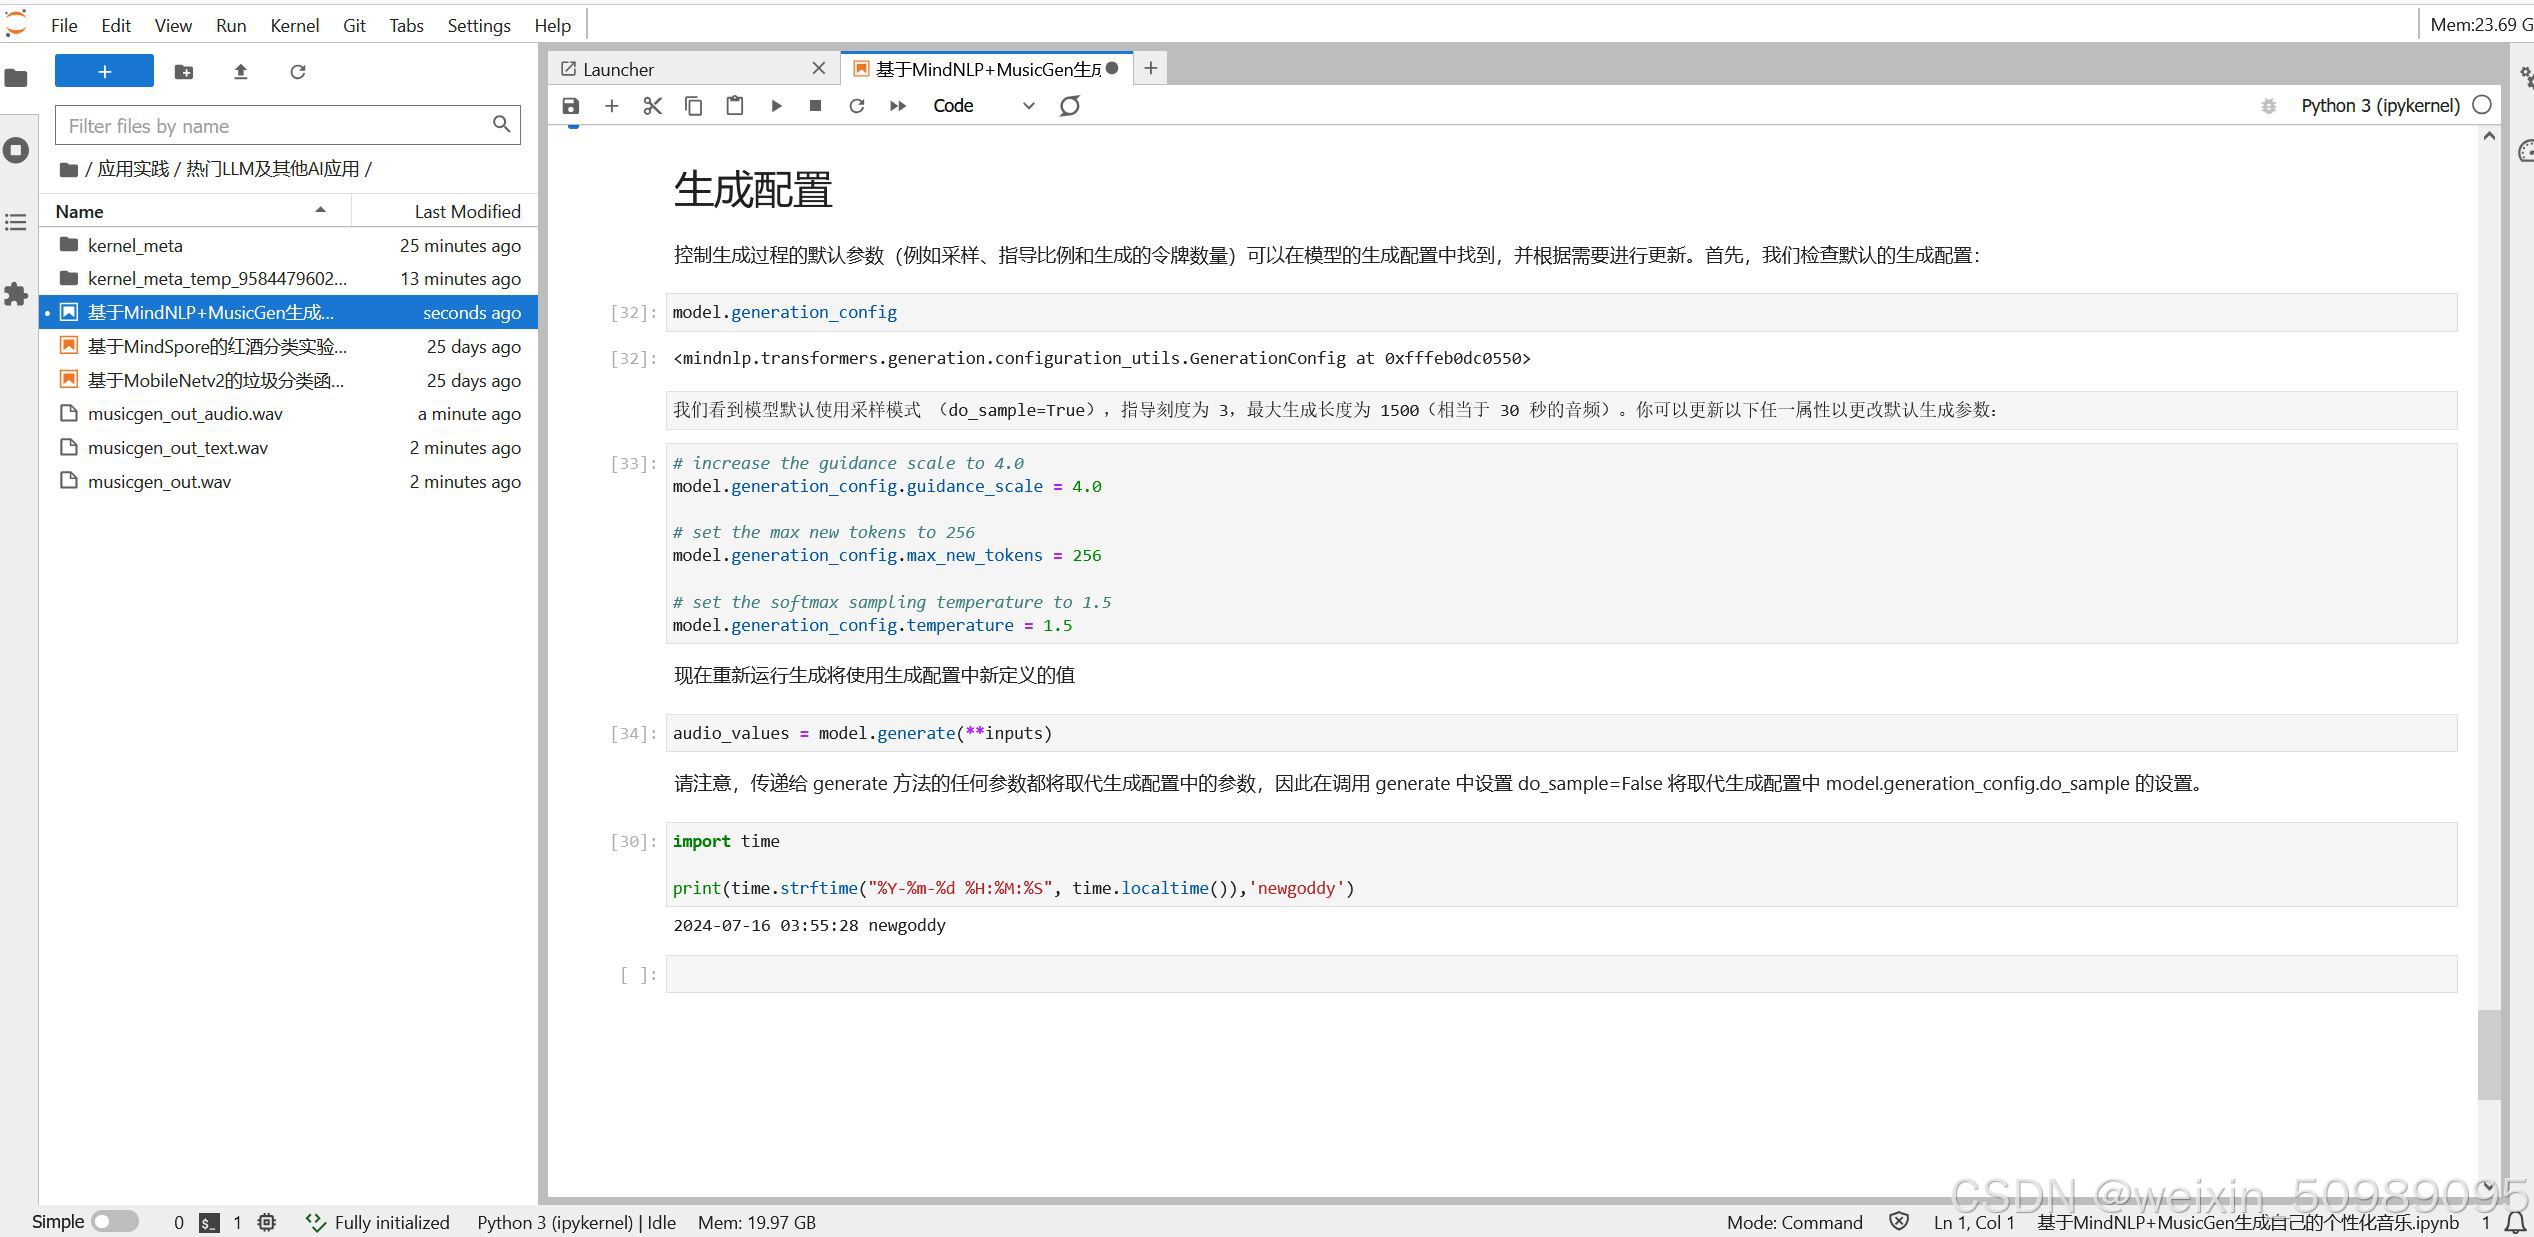Open the musicgen_out_audio.wav file
This screenshot has width=2534, height=1237.
pos(185,414)
